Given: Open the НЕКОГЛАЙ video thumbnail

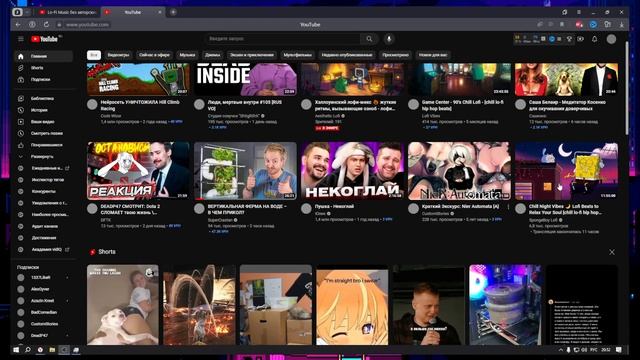Looking at the screenshot, I should (x=352, y=171).
